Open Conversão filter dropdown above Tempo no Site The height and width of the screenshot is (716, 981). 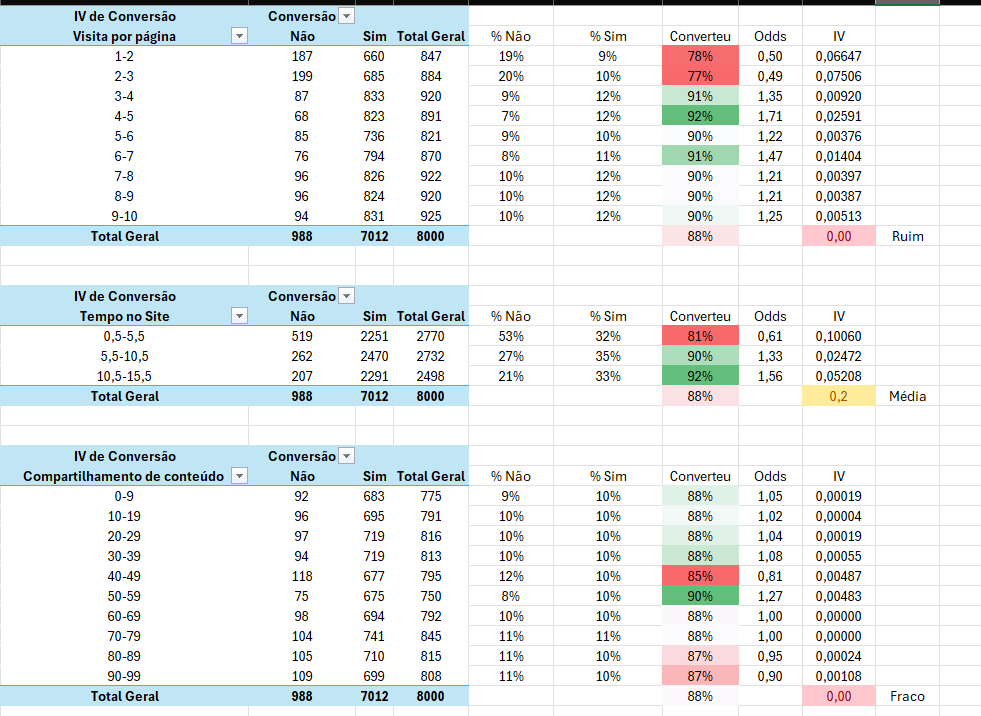coord(346,296)
